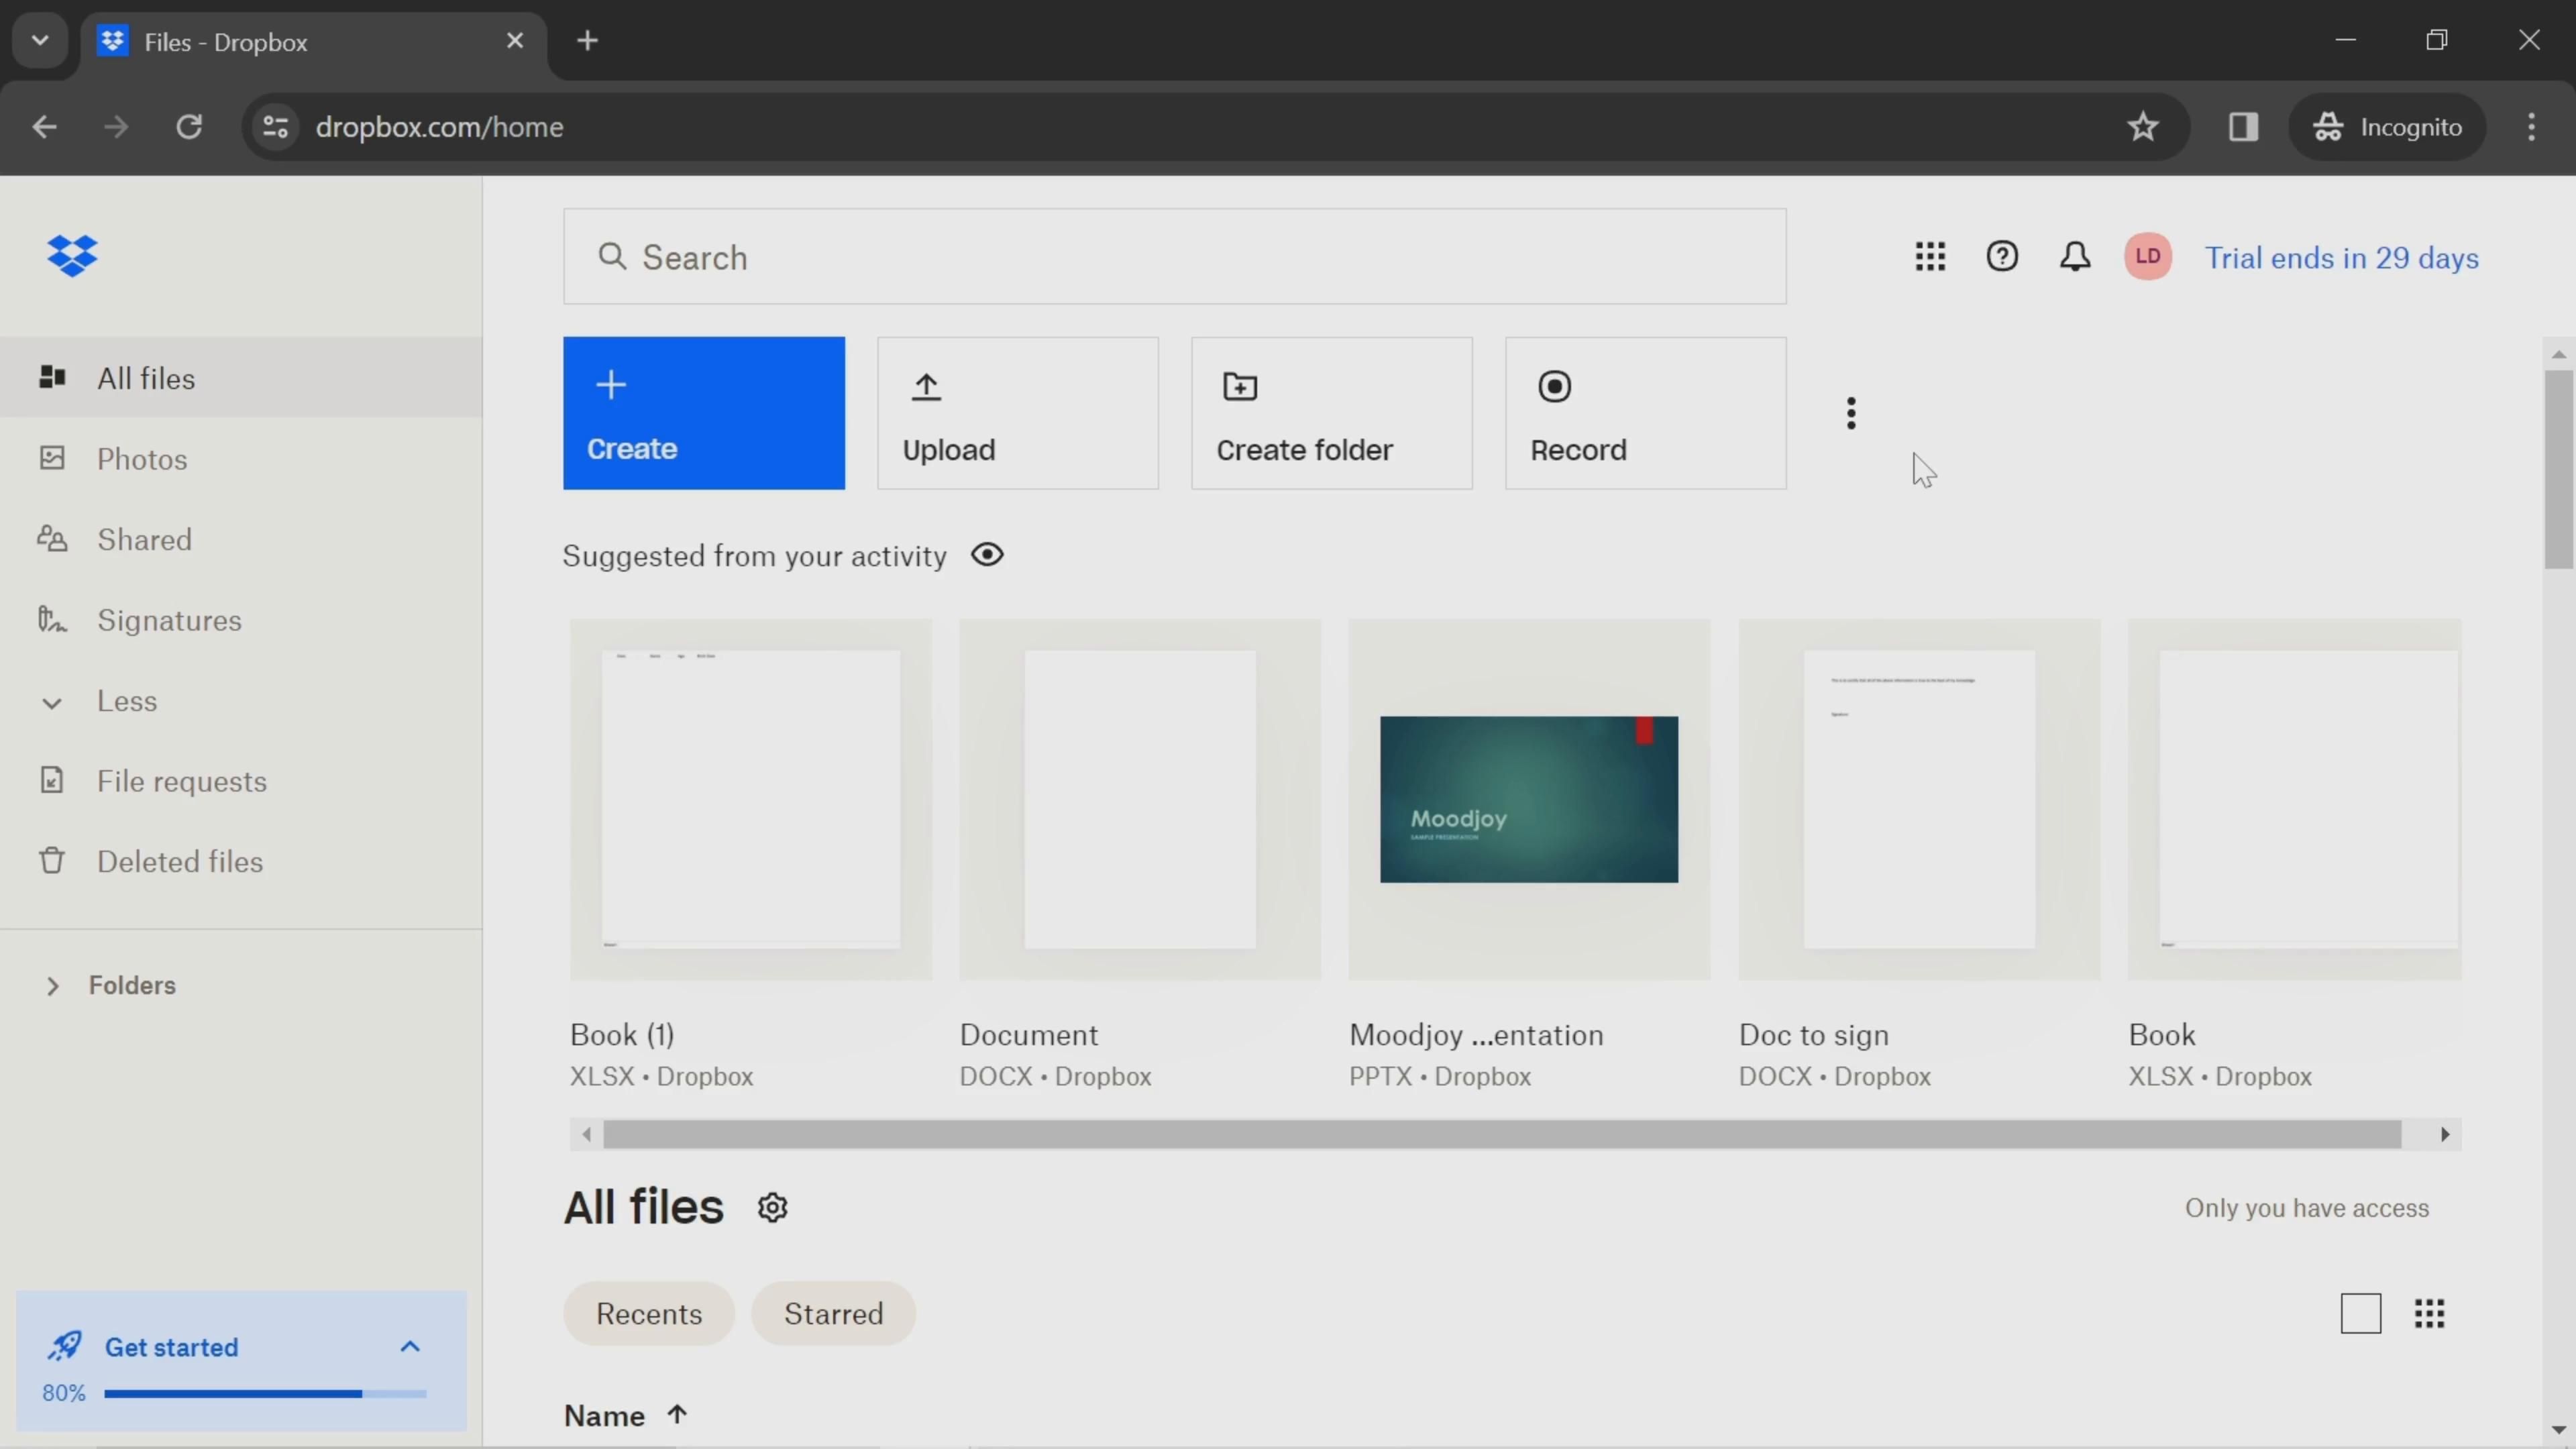Open All files settings gear
Image resolution: width=2576 pixels, height=1449 pixels.
tap(772, 1208)
